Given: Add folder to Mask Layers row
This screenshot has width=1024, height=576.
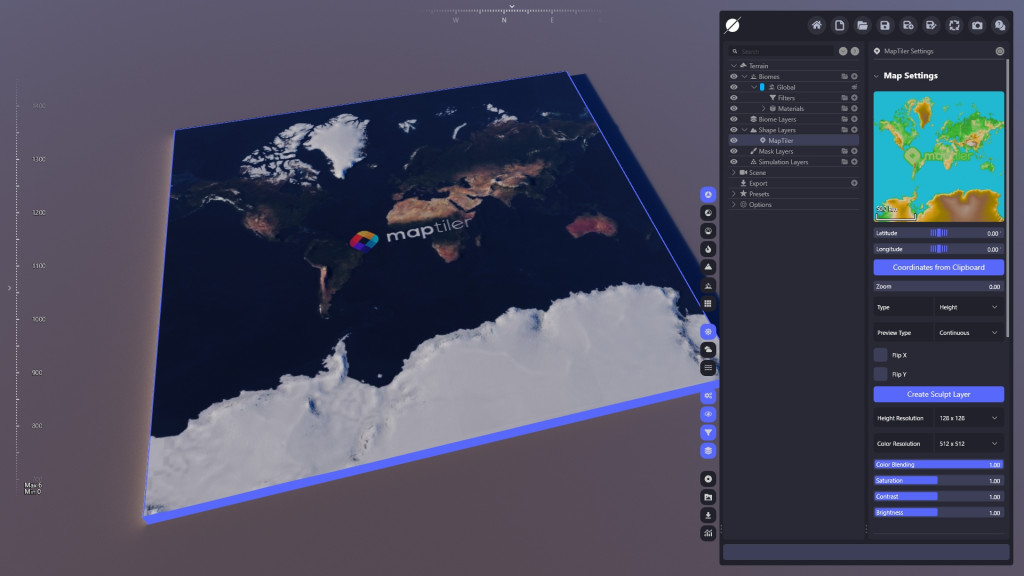Looking at the screenshot, I should (x=844, y=152).
